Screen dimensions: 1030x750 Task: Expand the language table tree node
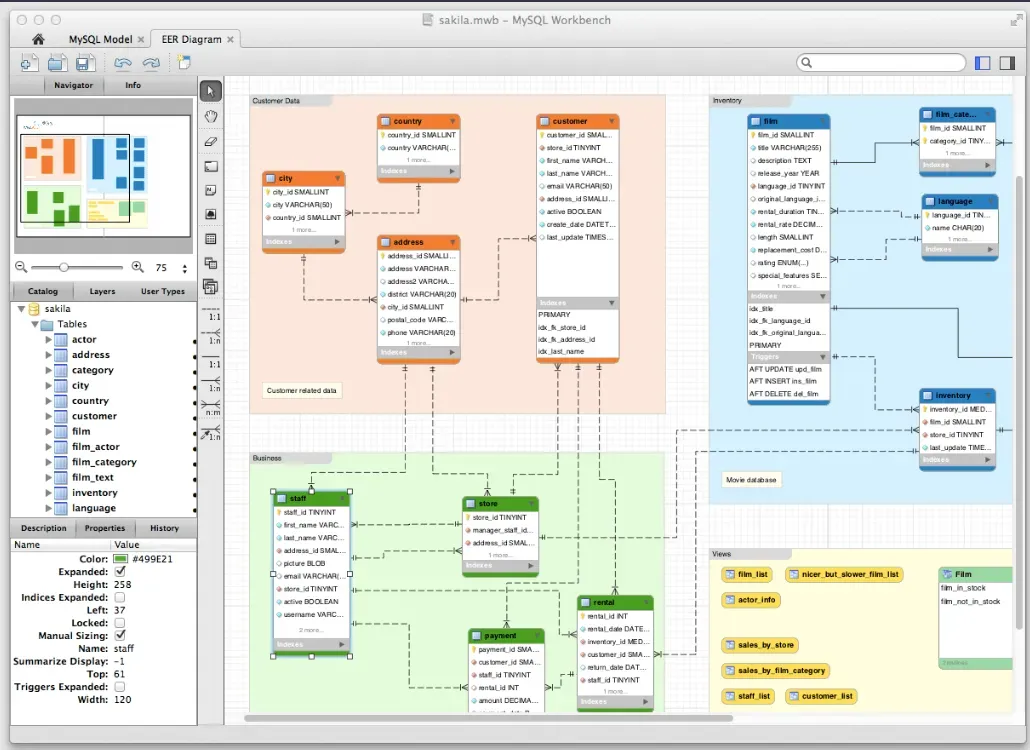click(48, 508)
